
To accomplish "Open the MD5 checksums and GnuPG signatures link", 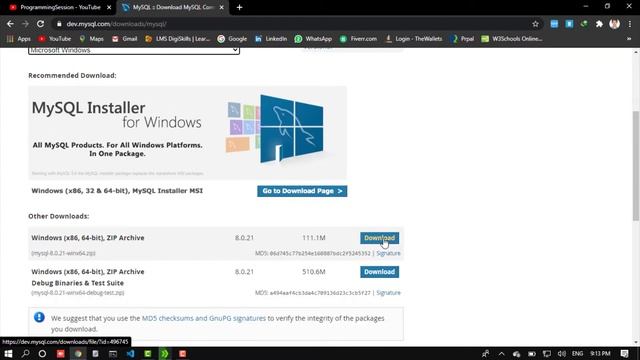I will 204,318.
